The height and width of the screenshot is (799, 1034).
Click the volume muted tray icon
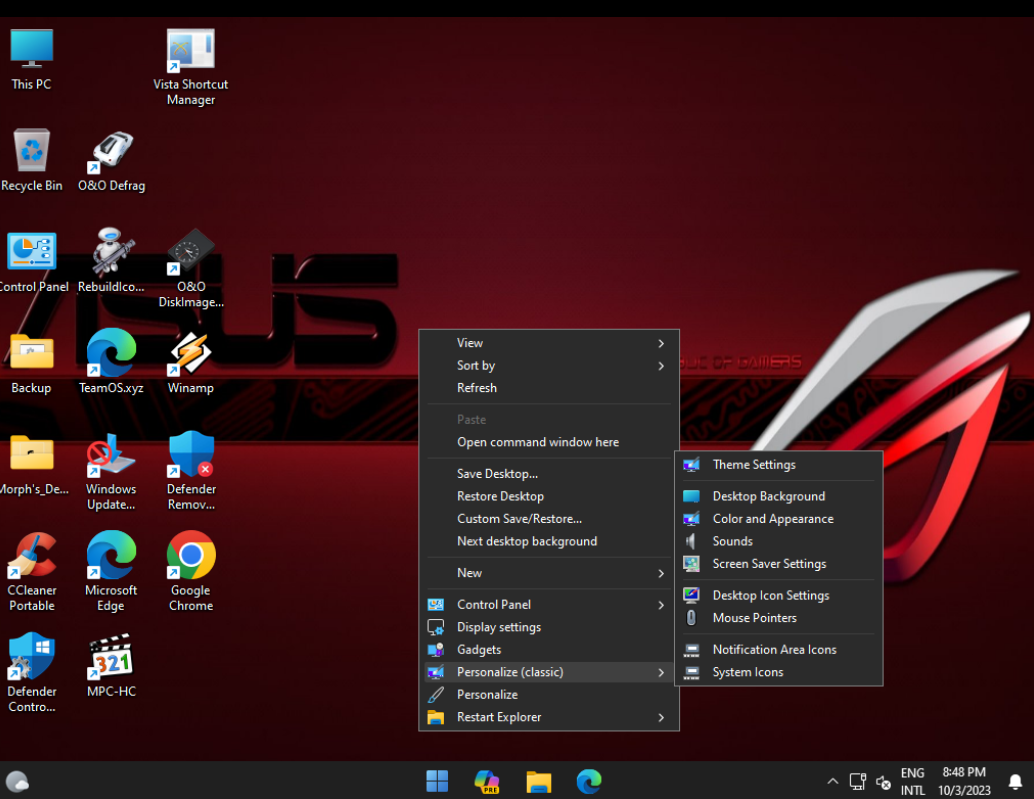[884, 783]
